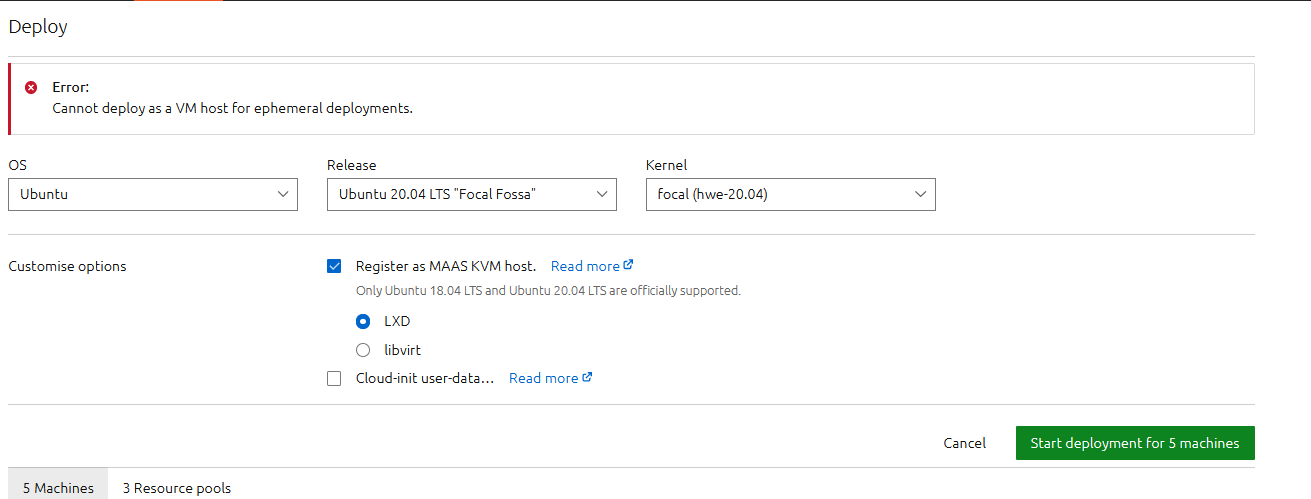Choose the libvirt radio option

pos(364,350)
